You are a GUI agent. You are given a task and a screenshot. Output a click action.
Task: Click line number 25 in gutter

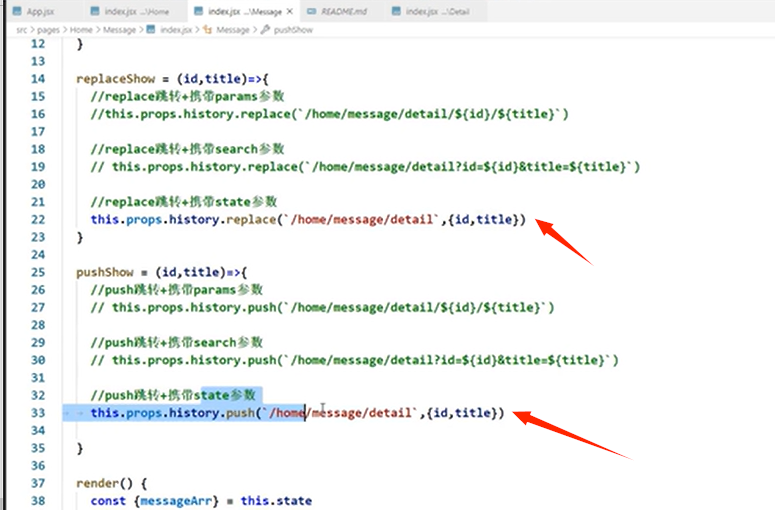tap(38, 272)
